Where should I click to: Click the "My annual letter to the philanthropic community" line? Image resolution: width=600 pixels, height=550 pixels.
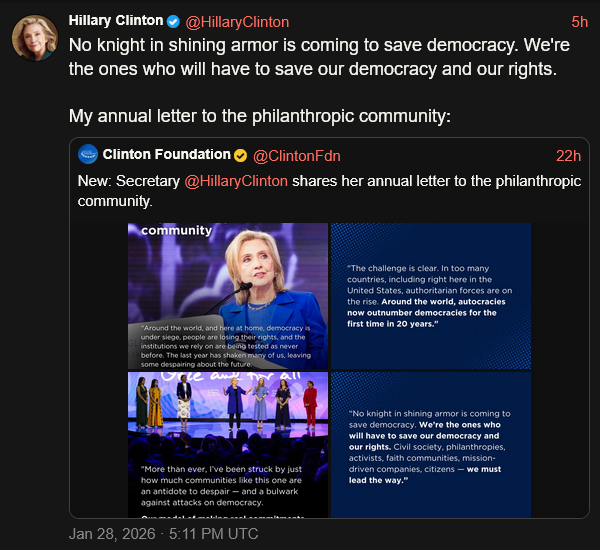click(x=260, y=116)
